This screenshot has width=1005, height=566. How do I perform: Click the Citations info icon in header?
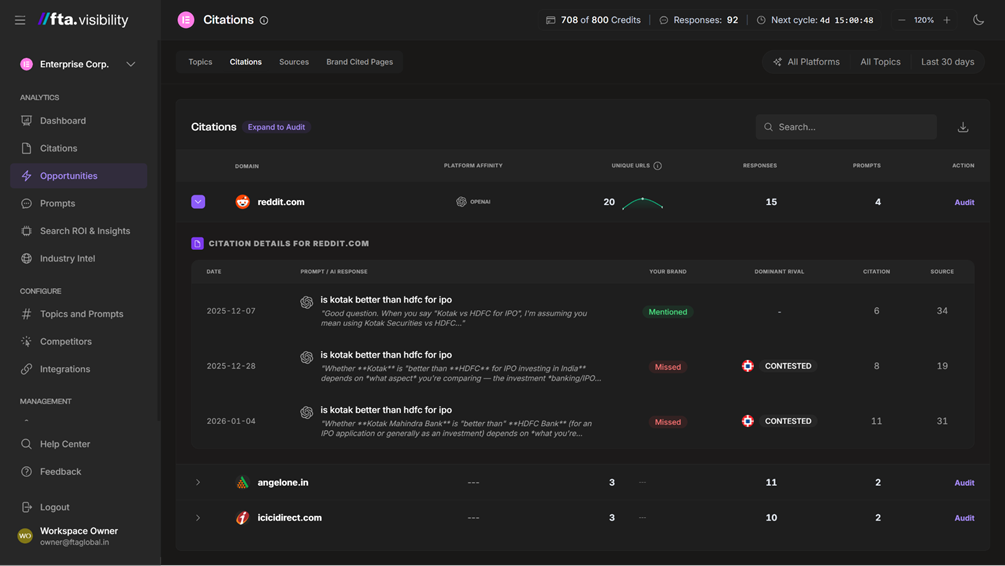(264, 21)
